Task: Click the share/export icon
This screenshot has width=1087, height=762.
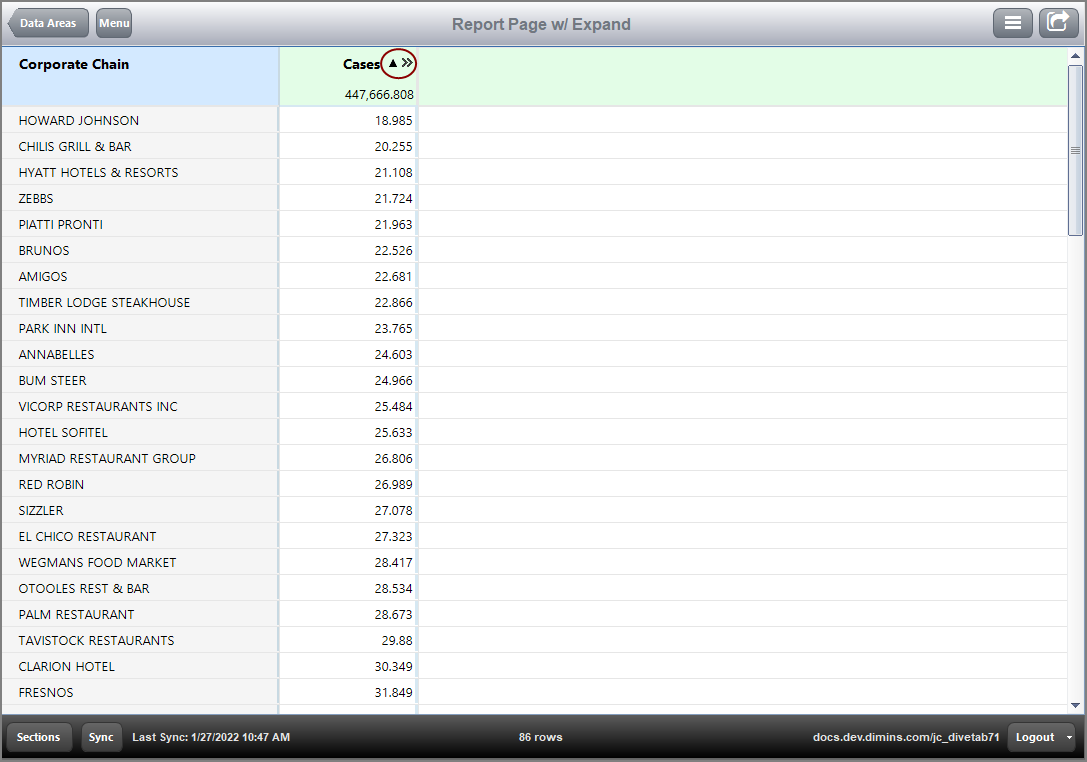Action: click(x=1058, y=22)
